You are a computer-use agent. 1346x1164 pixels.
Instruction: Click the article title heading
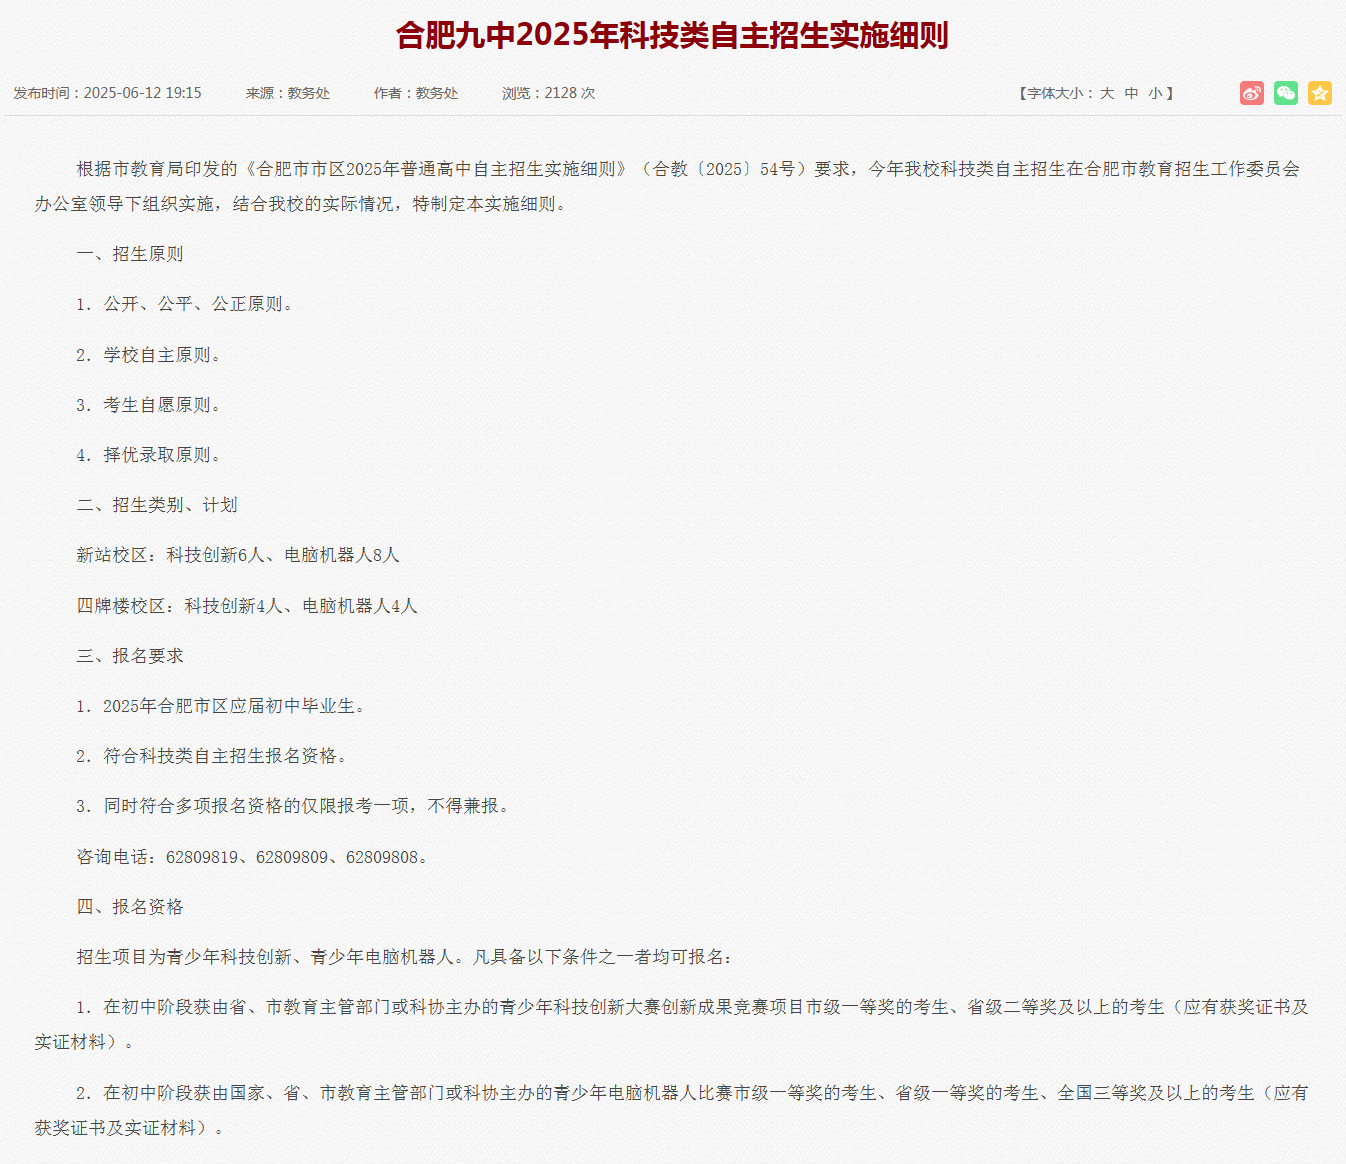coord(672,36)
